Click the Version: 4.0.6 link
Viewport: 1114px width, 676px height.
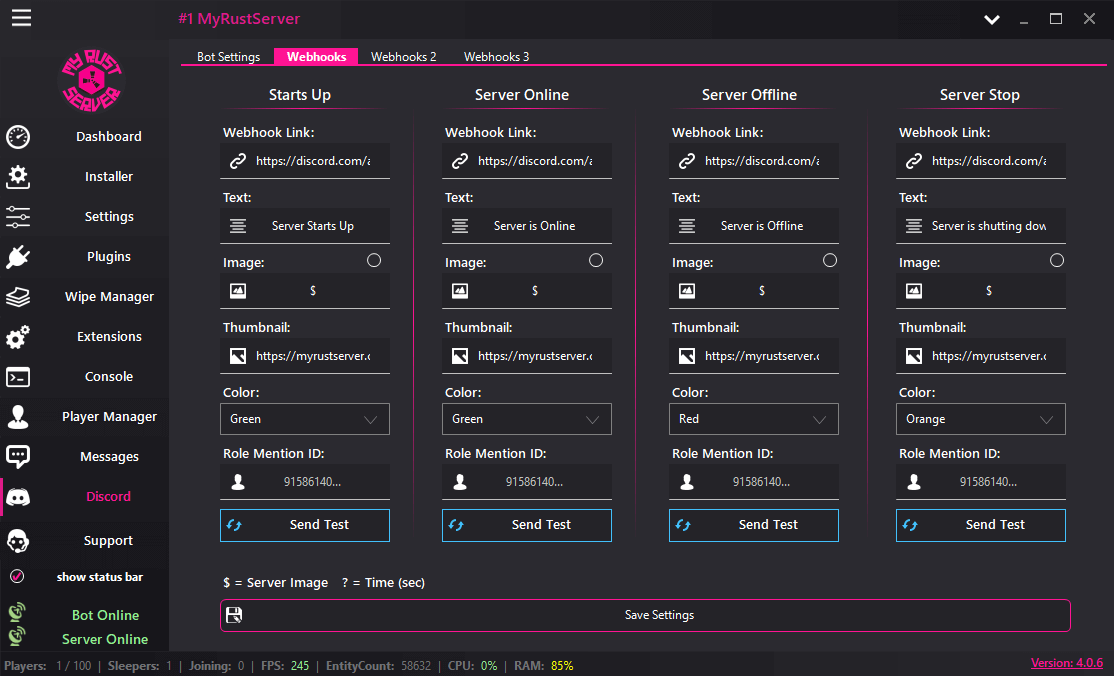1067,662
